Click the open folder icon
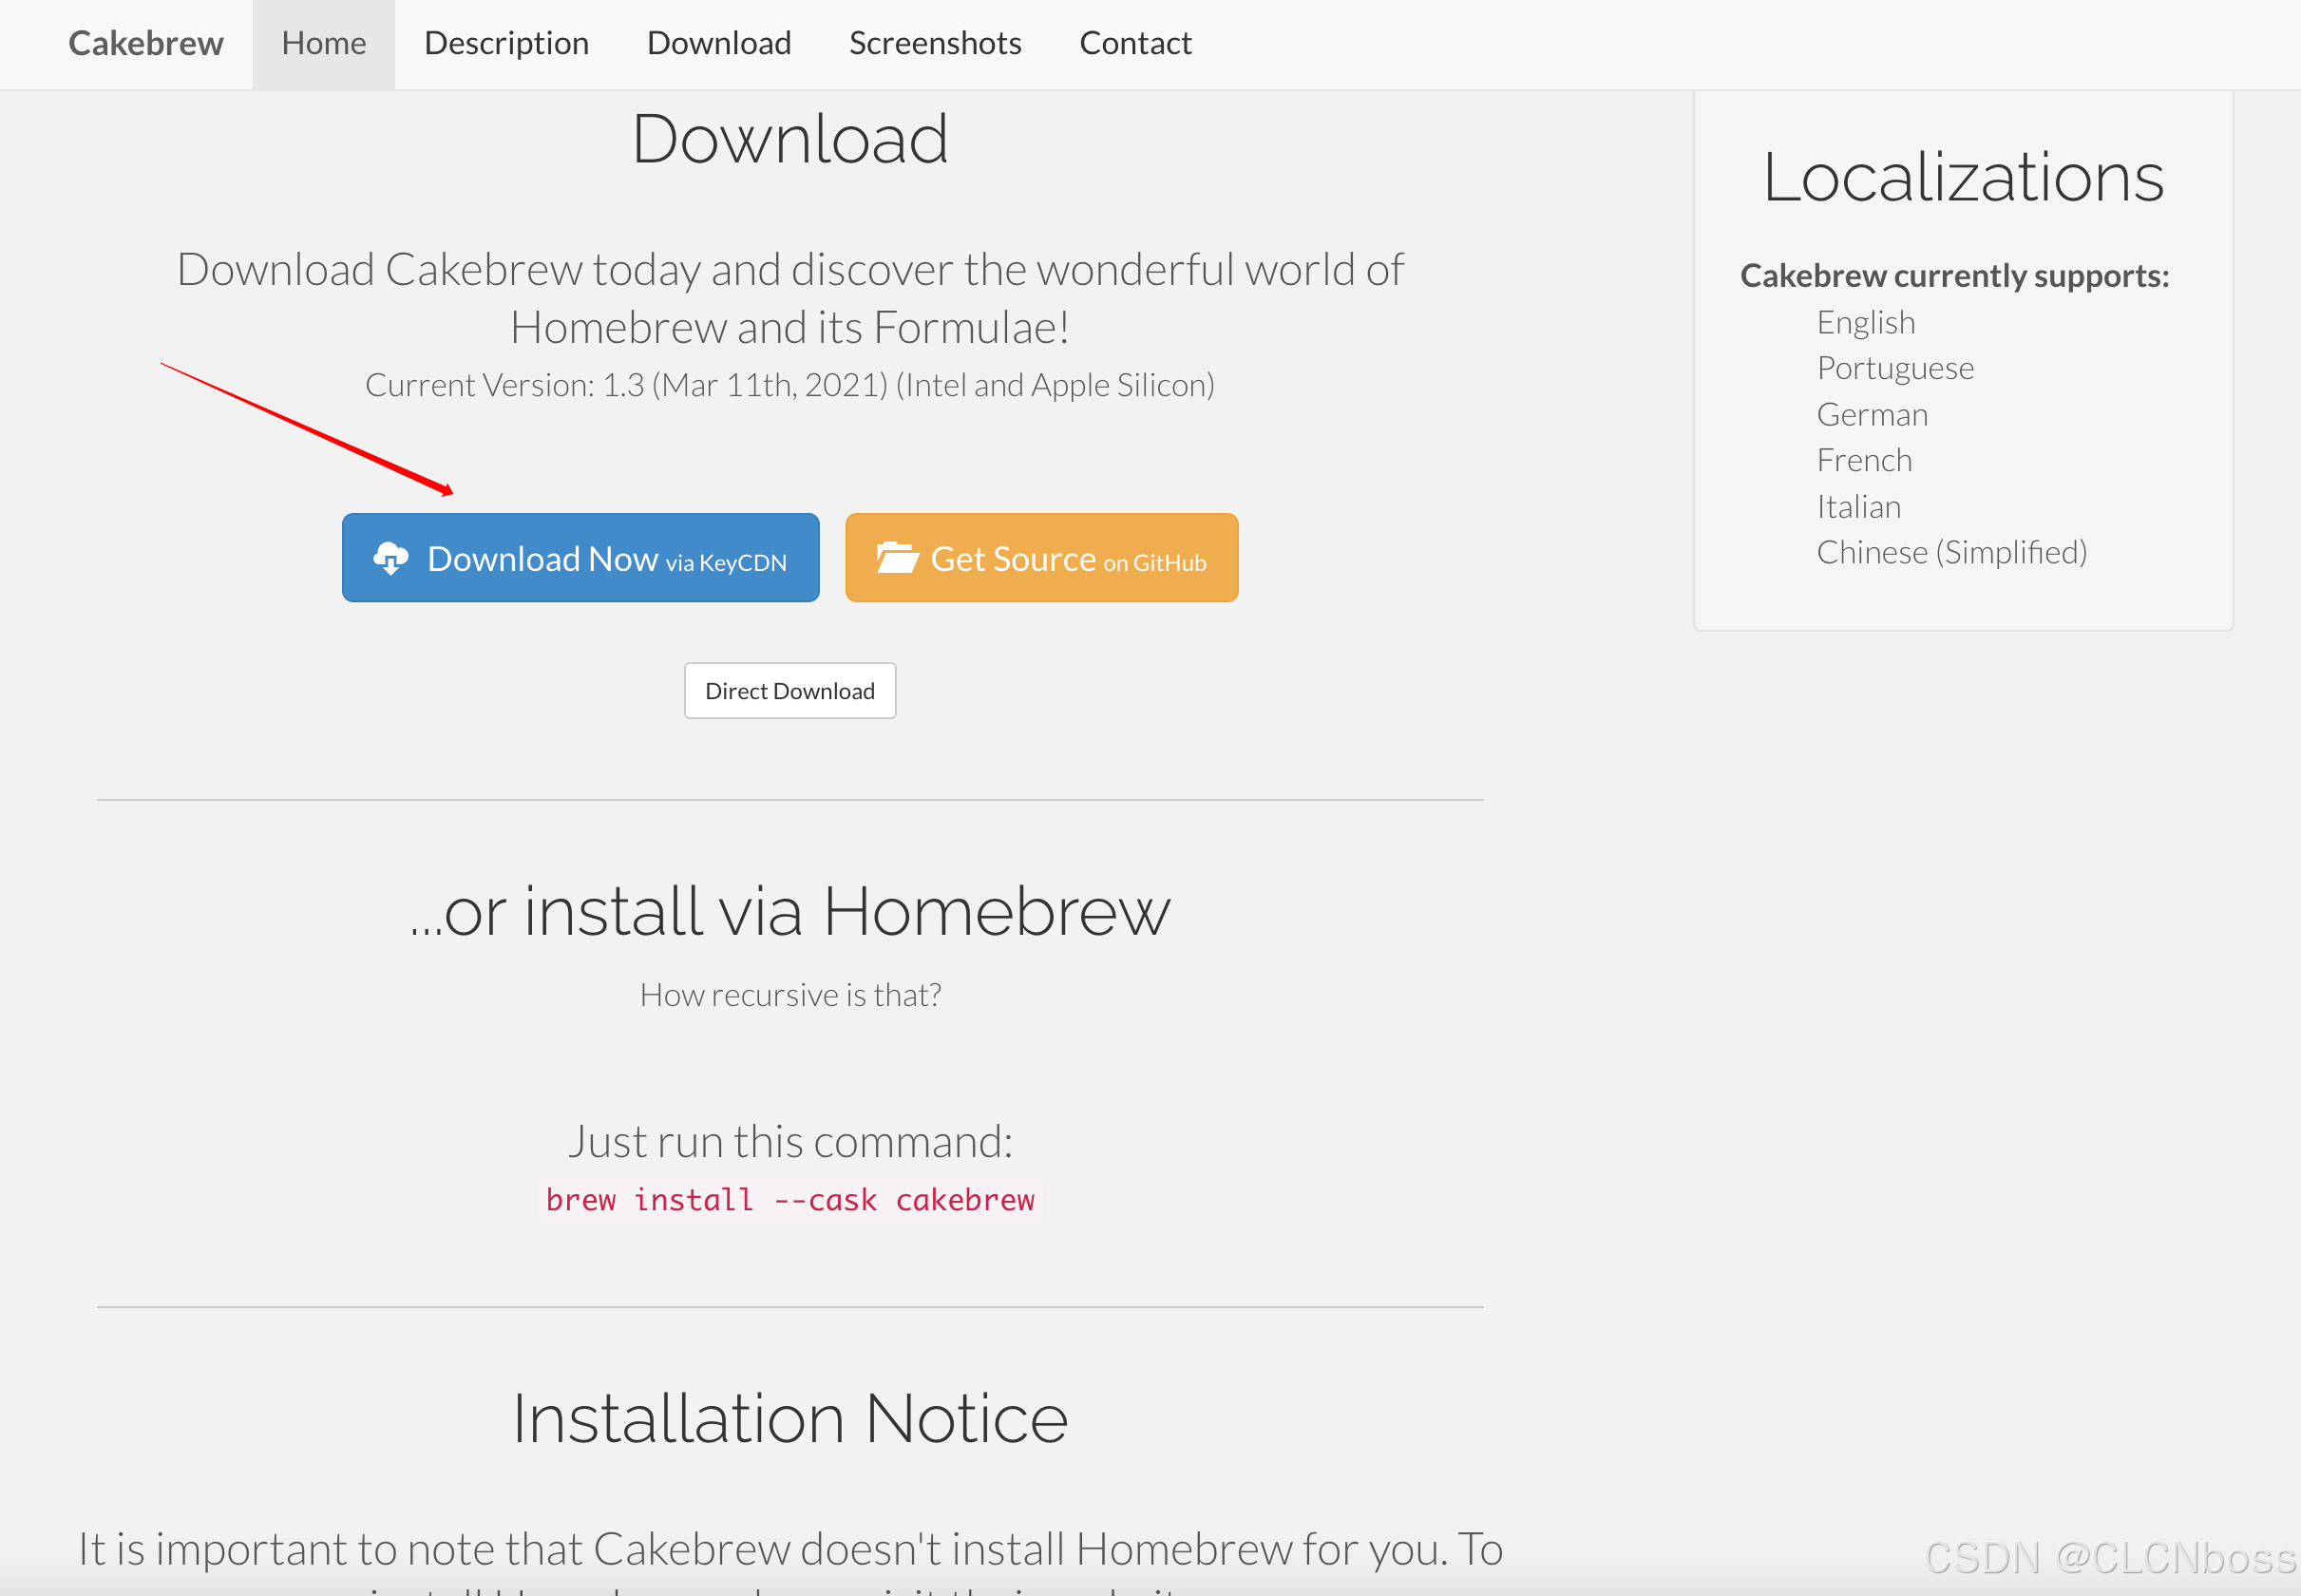 pyautogui.click(x=897, y=557)
